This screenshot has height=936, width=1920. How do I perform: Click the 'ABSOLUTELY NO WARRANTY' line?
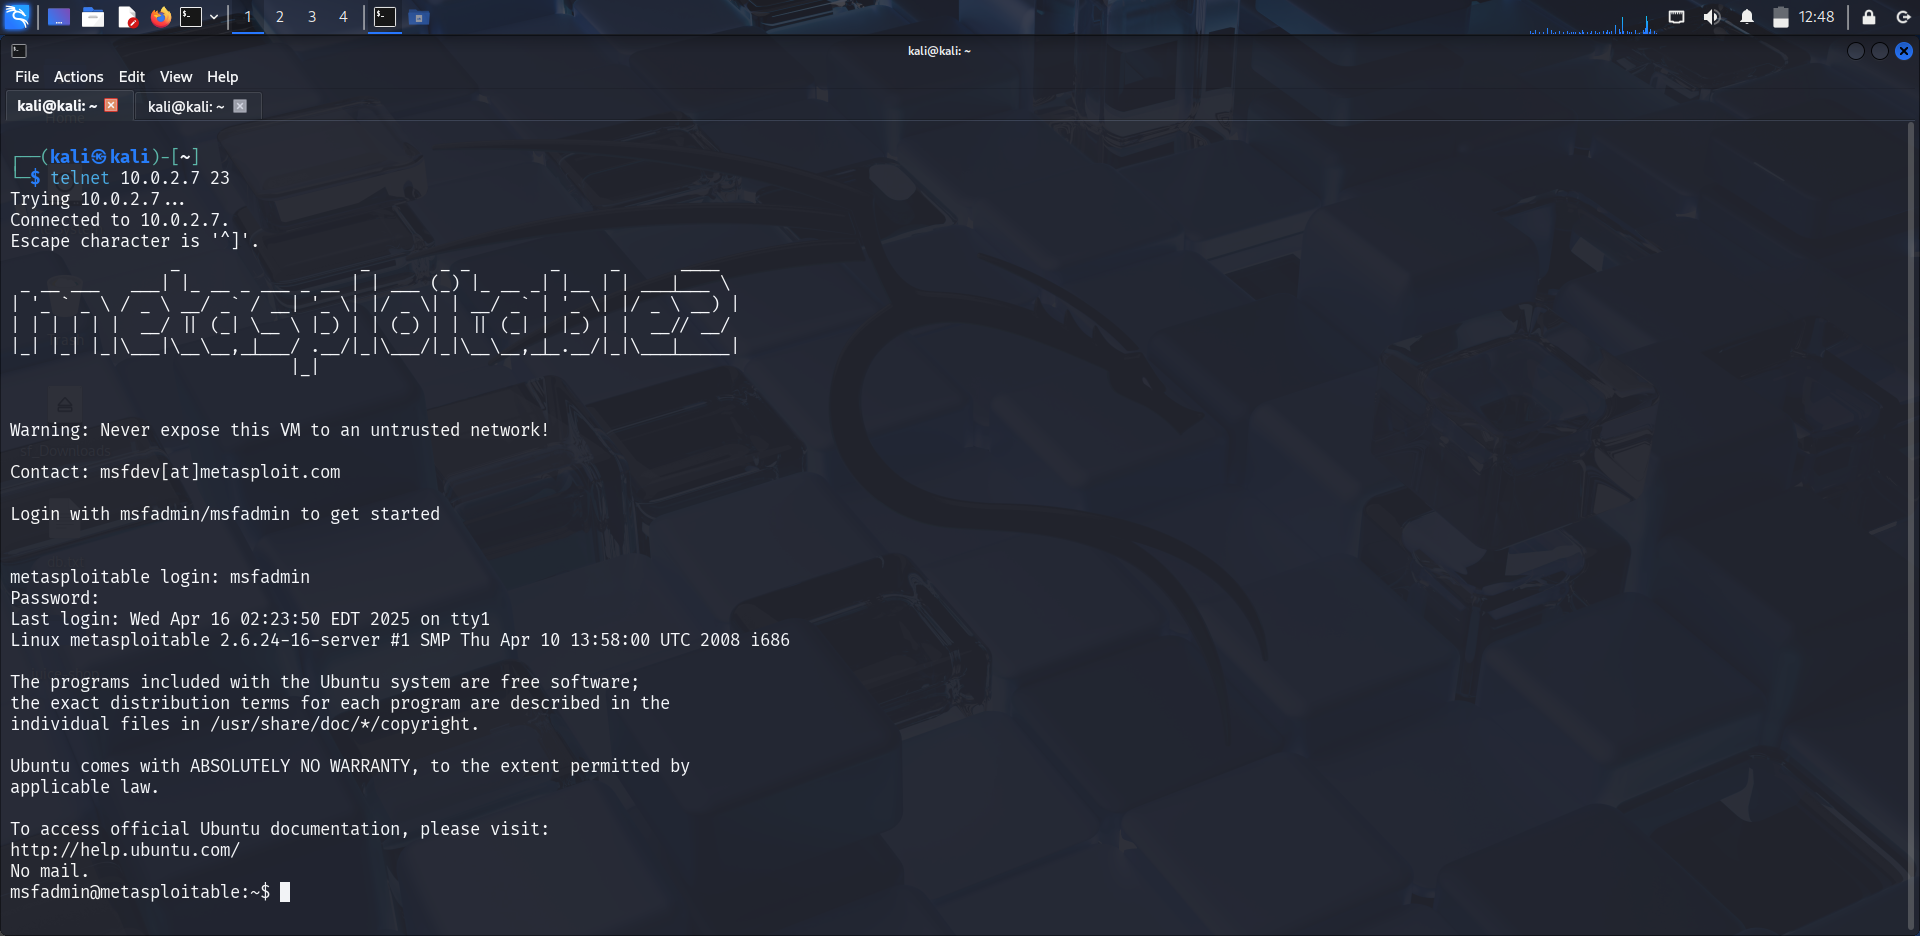350,766
